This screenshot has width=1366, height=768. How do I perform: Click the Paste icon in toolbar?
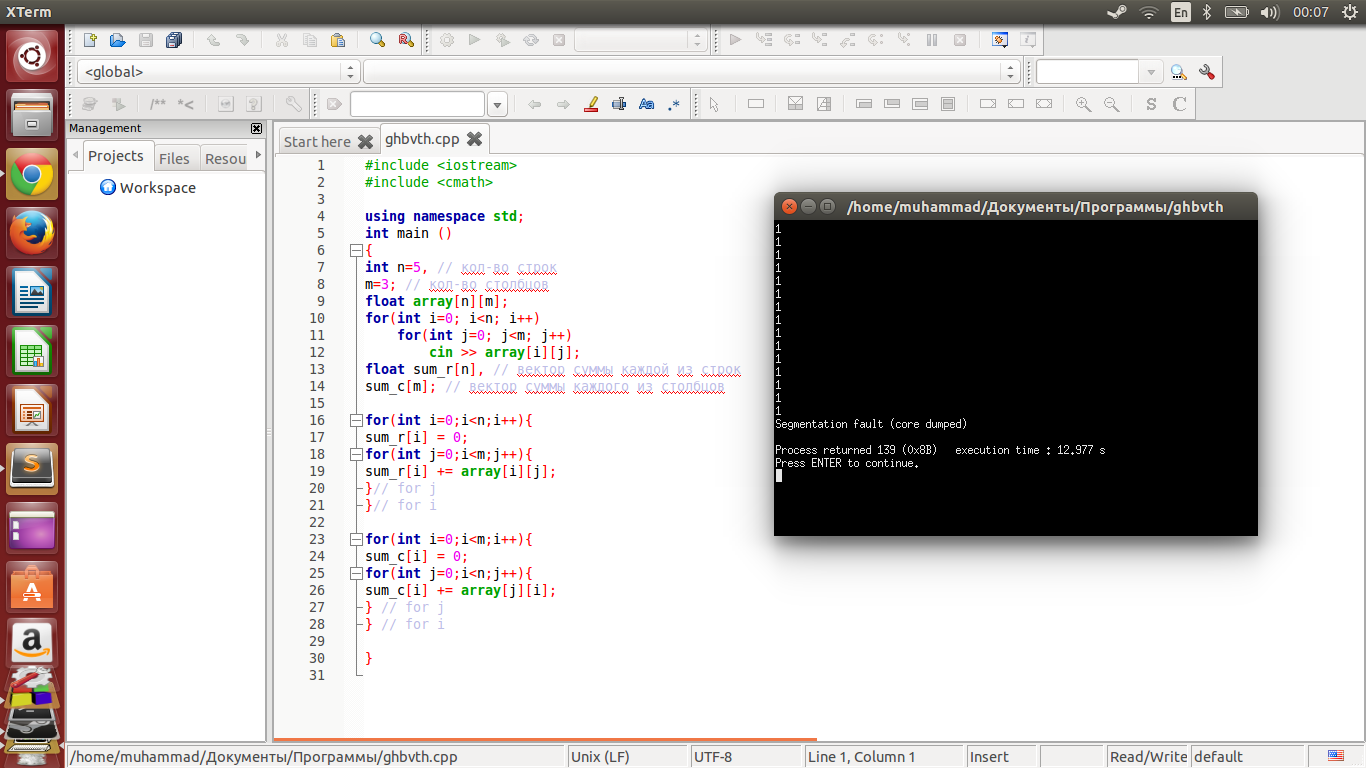(338, 40)
